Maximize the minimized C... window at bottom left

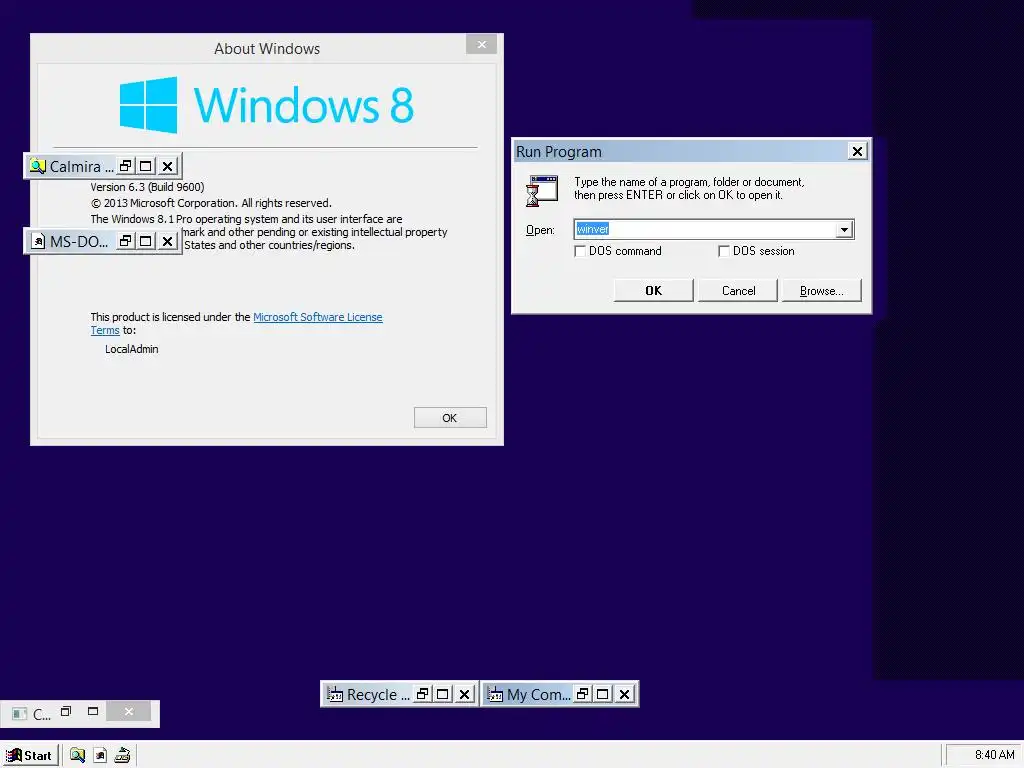(x=93, y=711)
